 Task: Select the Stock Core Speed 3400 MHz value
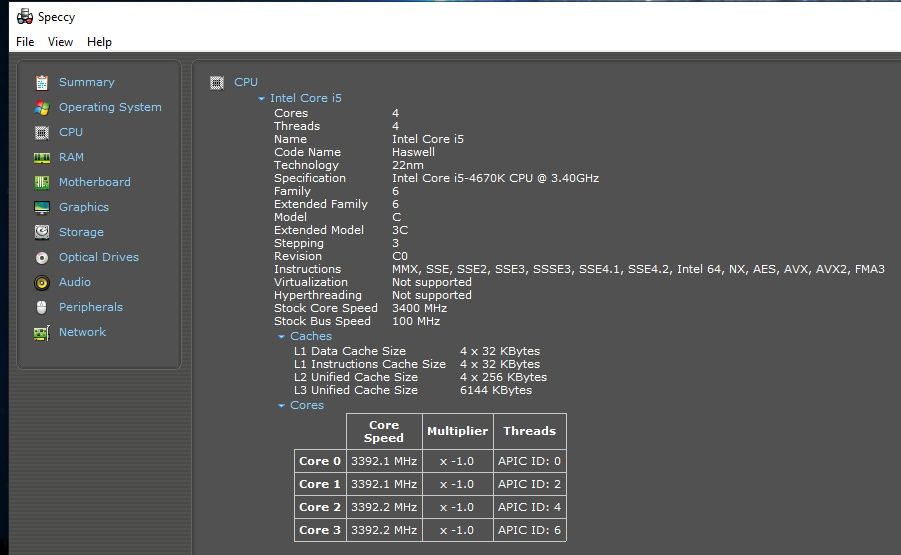[419, 308]
